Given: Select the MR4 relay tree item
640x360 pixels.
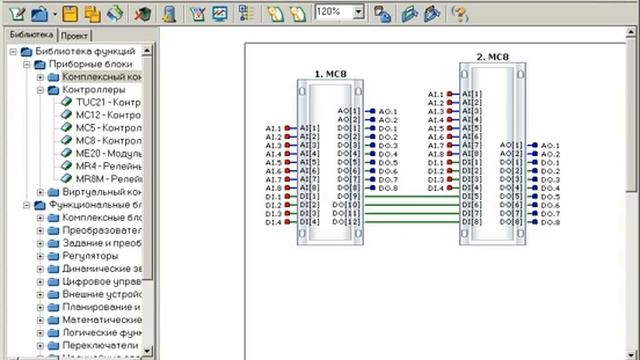Looking at the screenshot, I should 109,166.
